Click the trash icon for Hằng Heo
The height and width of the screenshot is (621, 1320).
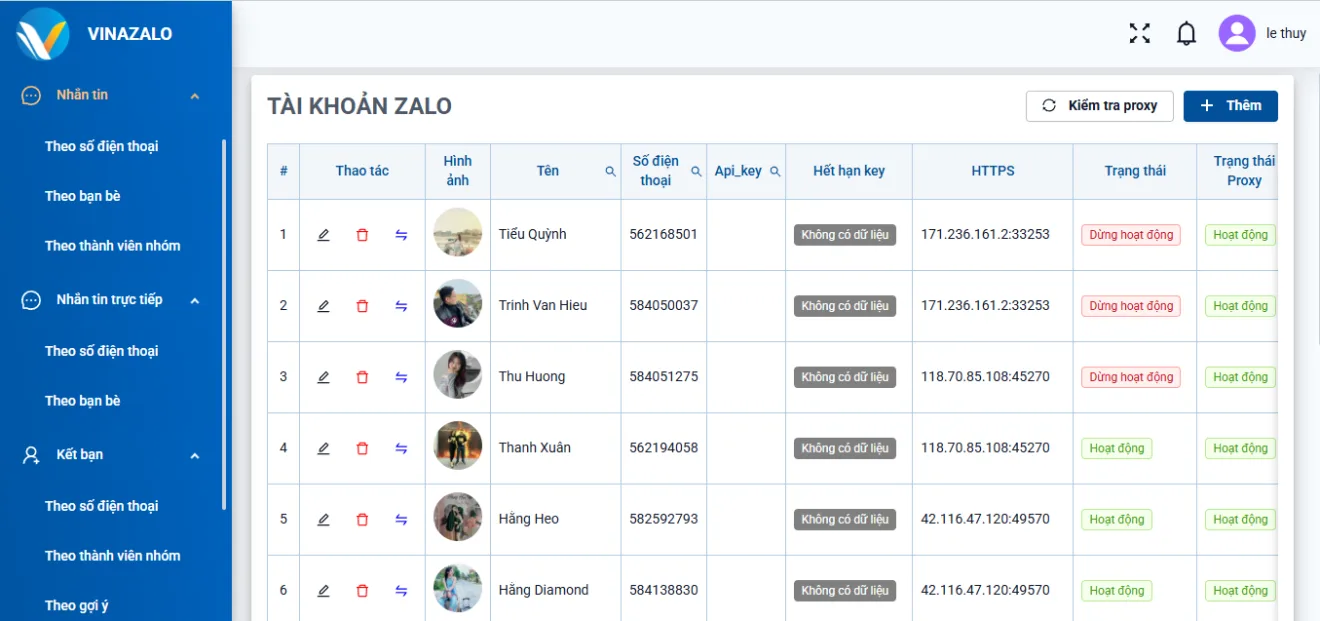[362, 520]
